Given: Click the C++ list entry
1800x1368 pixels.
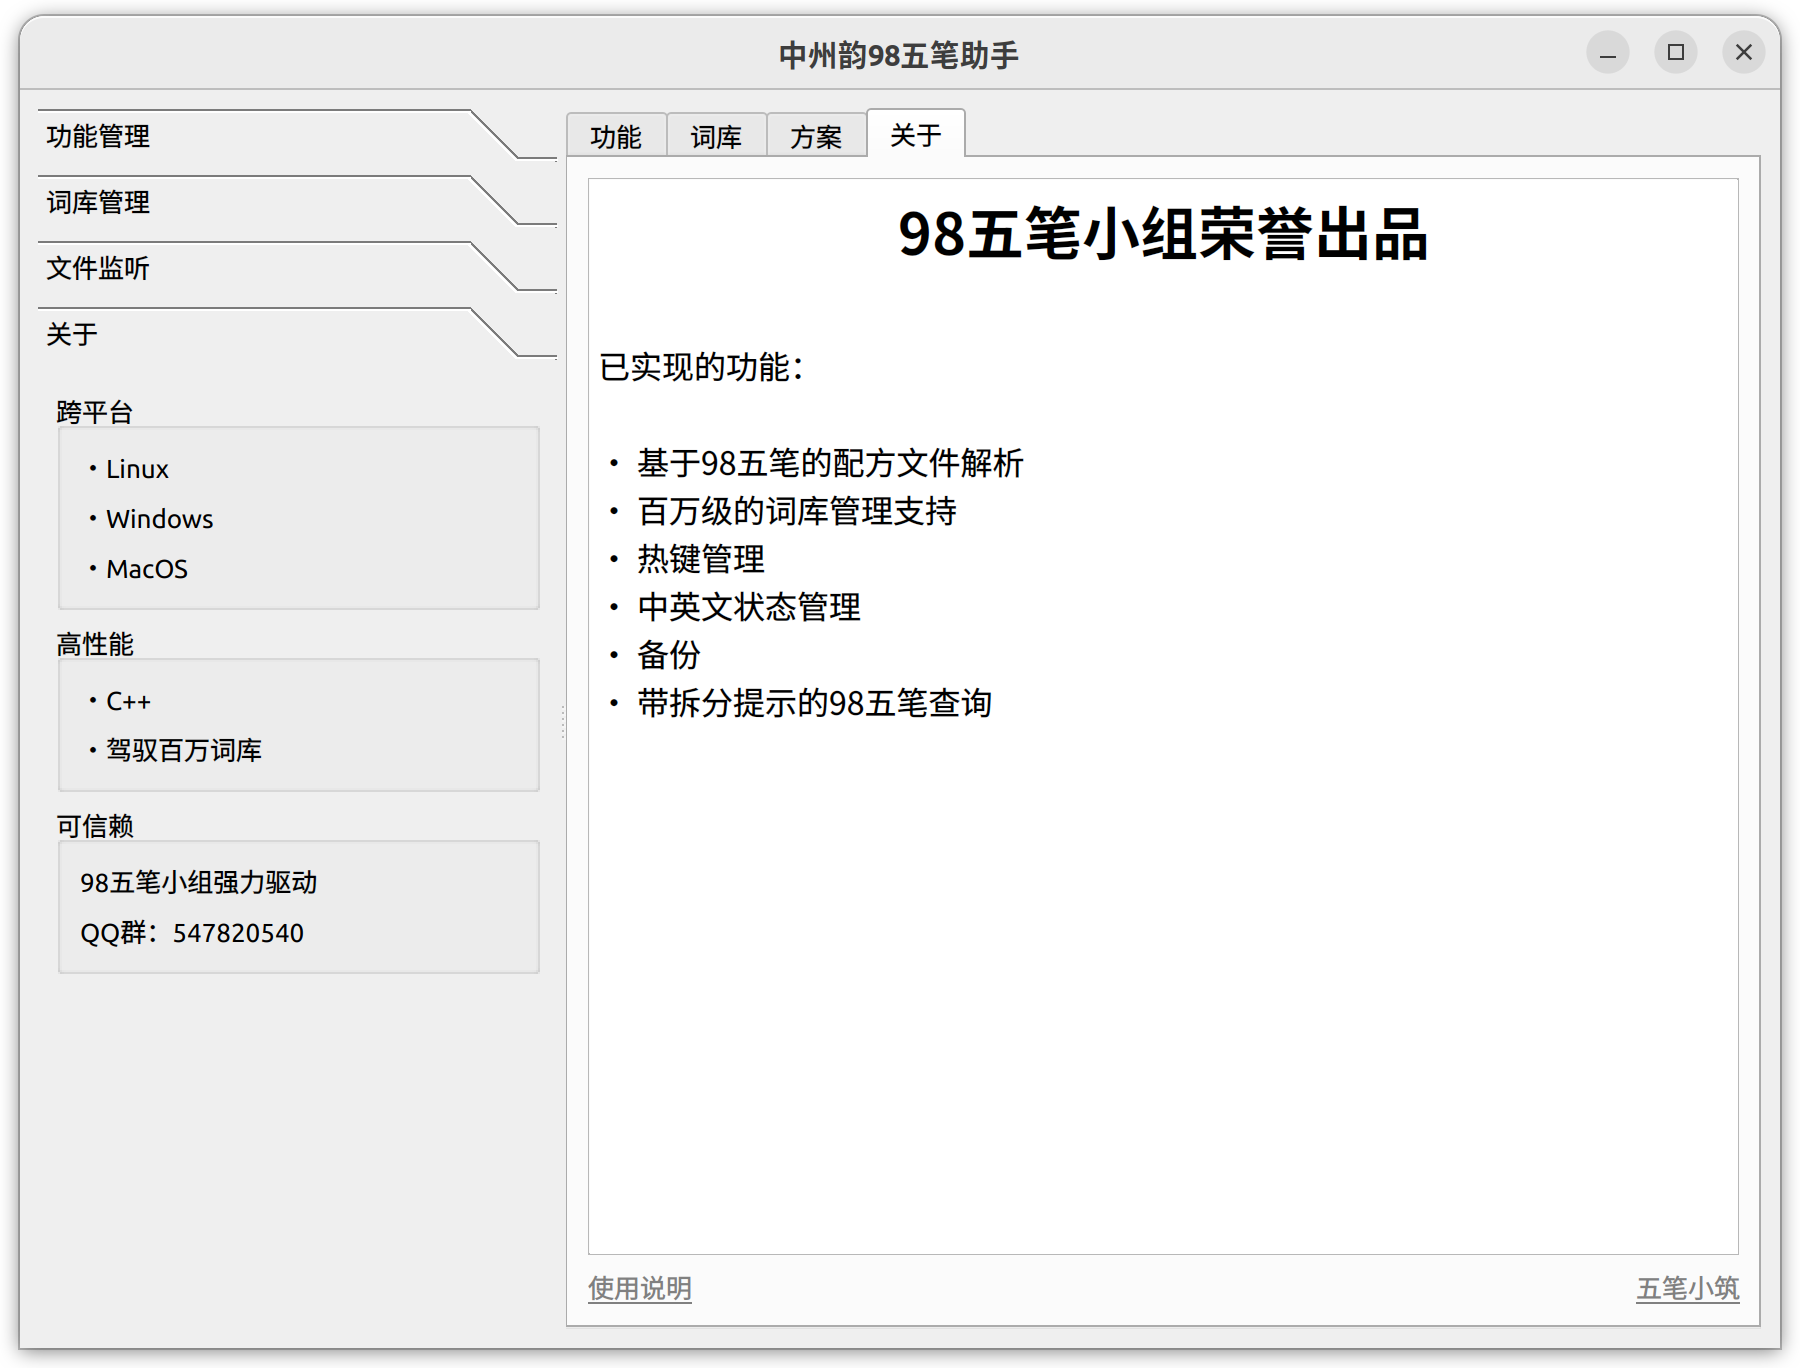Looking at the screenshot, I should click(129, 701).
